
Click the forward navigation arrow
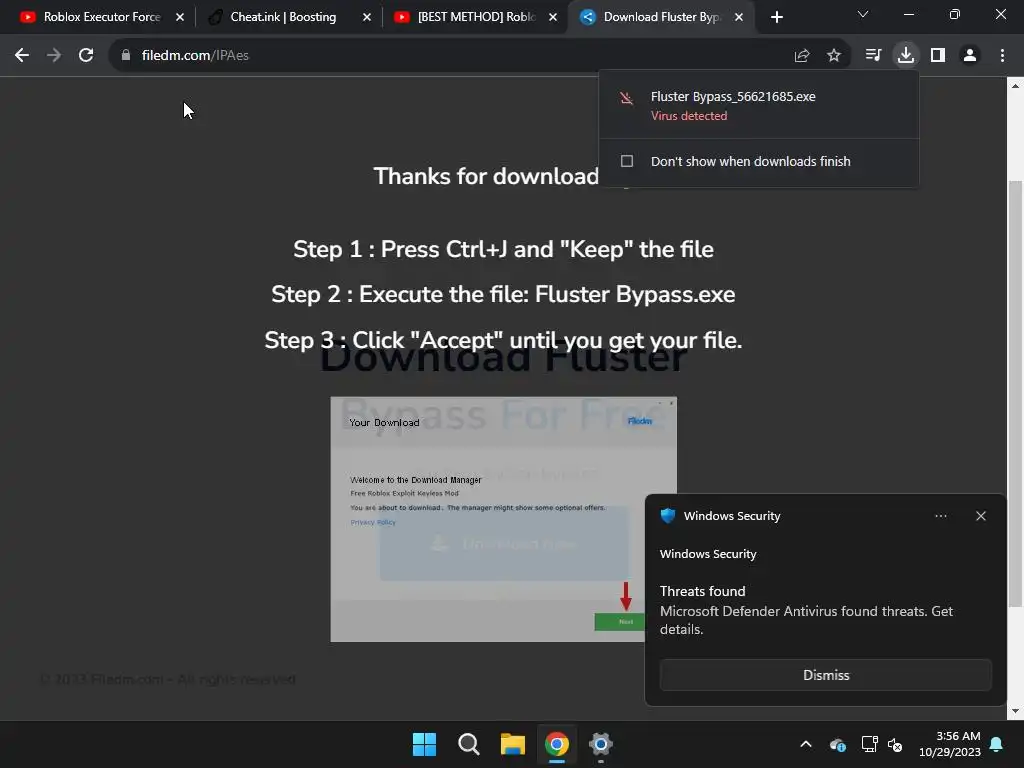(x=54, y=56)
